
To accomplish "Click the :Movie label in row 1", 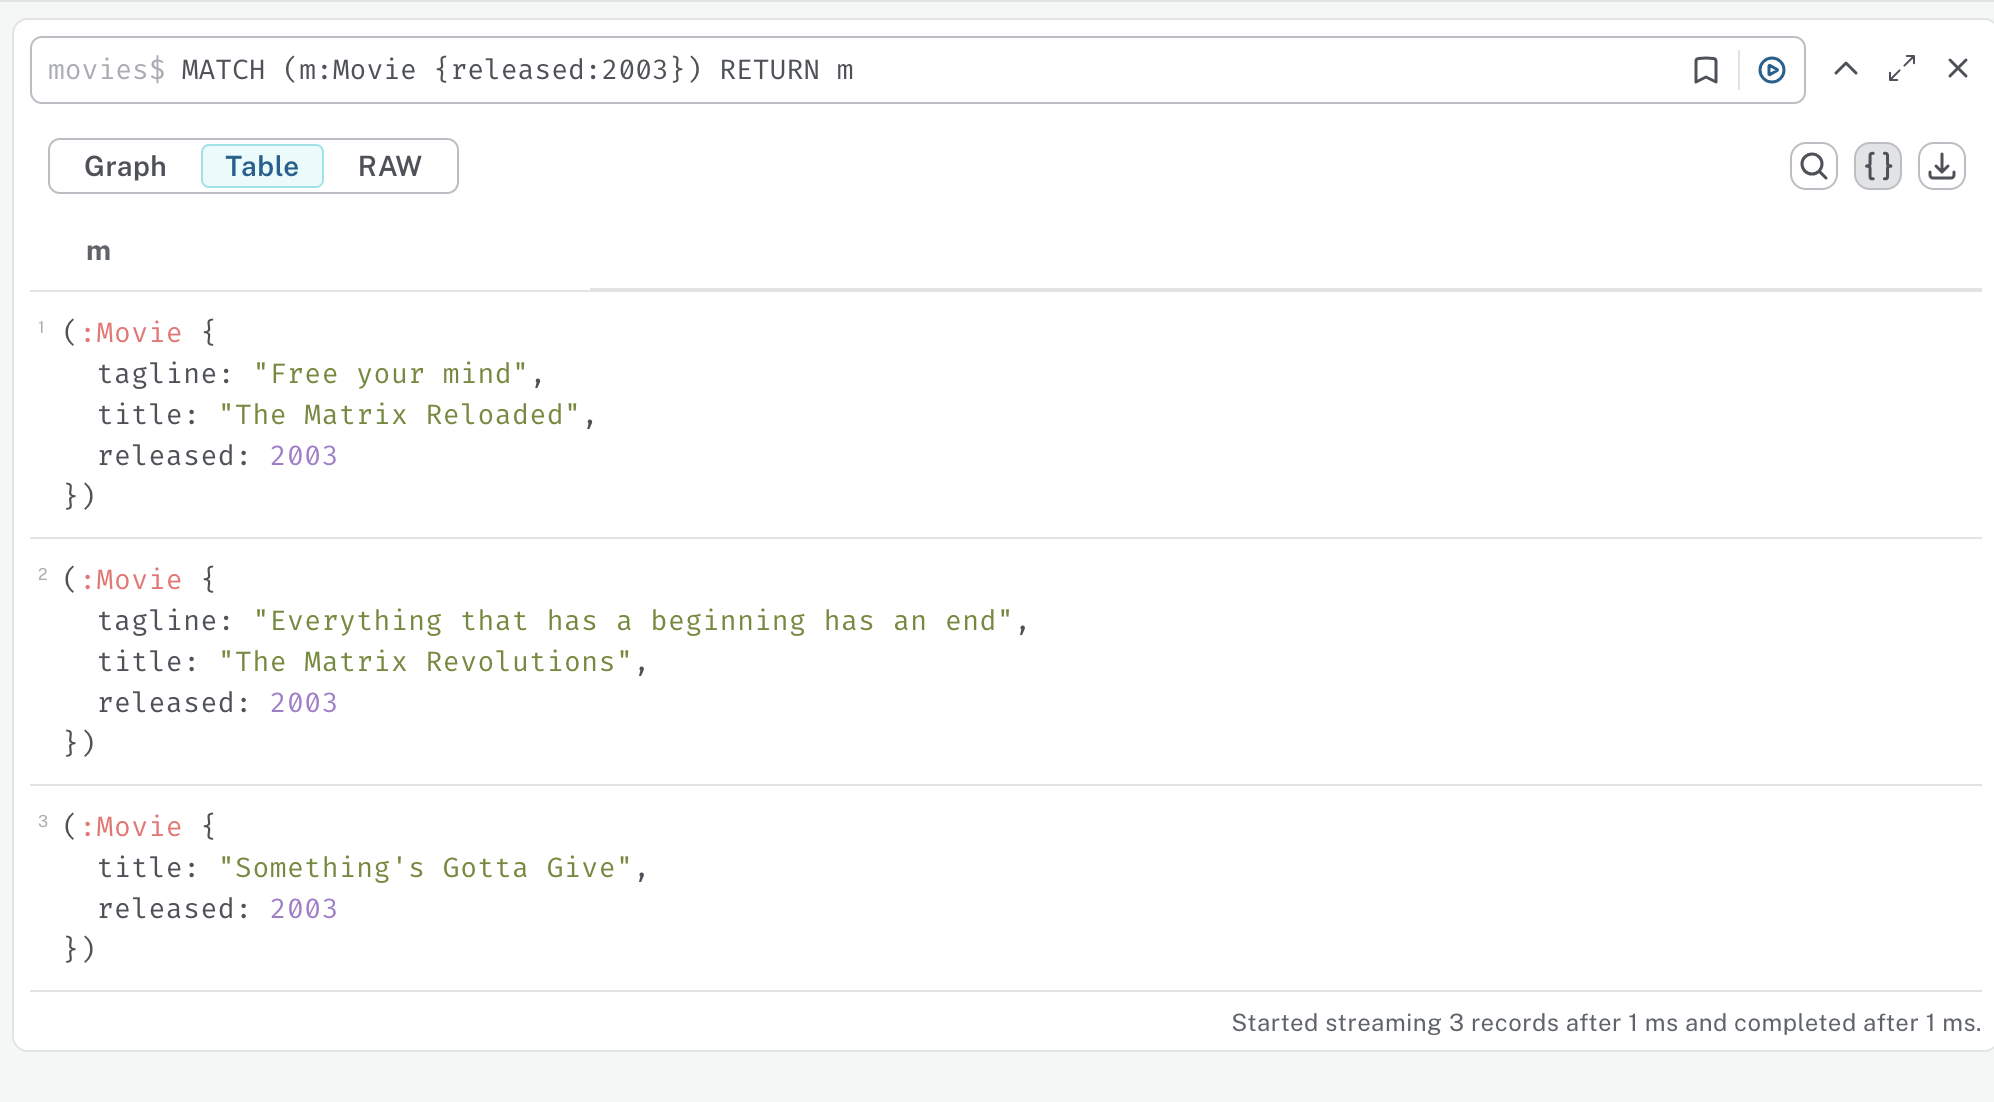I will click(132, 333).
